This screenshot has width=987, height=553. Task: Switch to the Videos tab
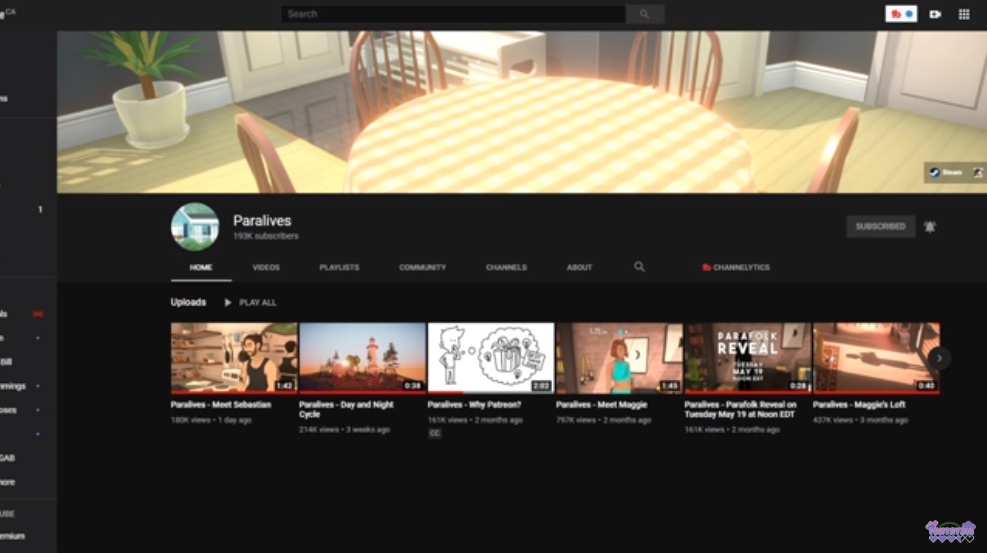266,268
